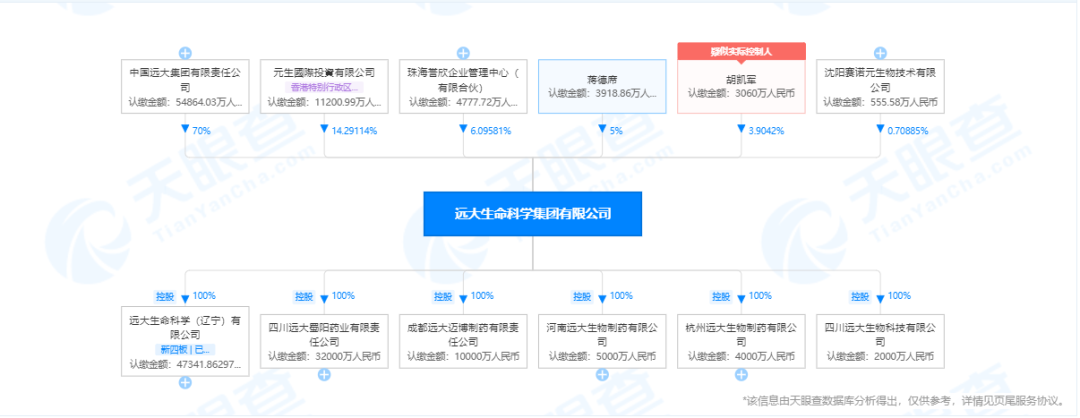The height and width of the screenshot is (418, 1080).
Task: Click the 认缴金额 11200.99万 value
Action: coord(324,102)
